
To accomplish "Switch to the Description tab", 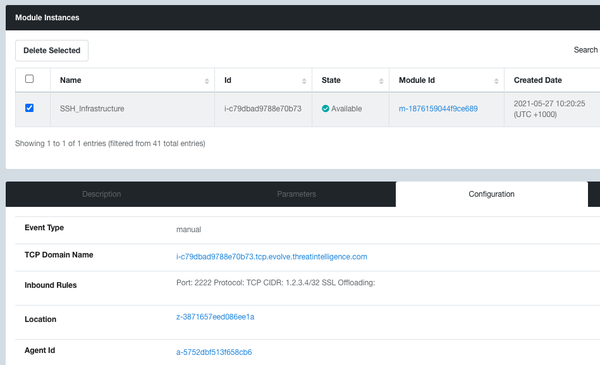I will coord(101,194).
